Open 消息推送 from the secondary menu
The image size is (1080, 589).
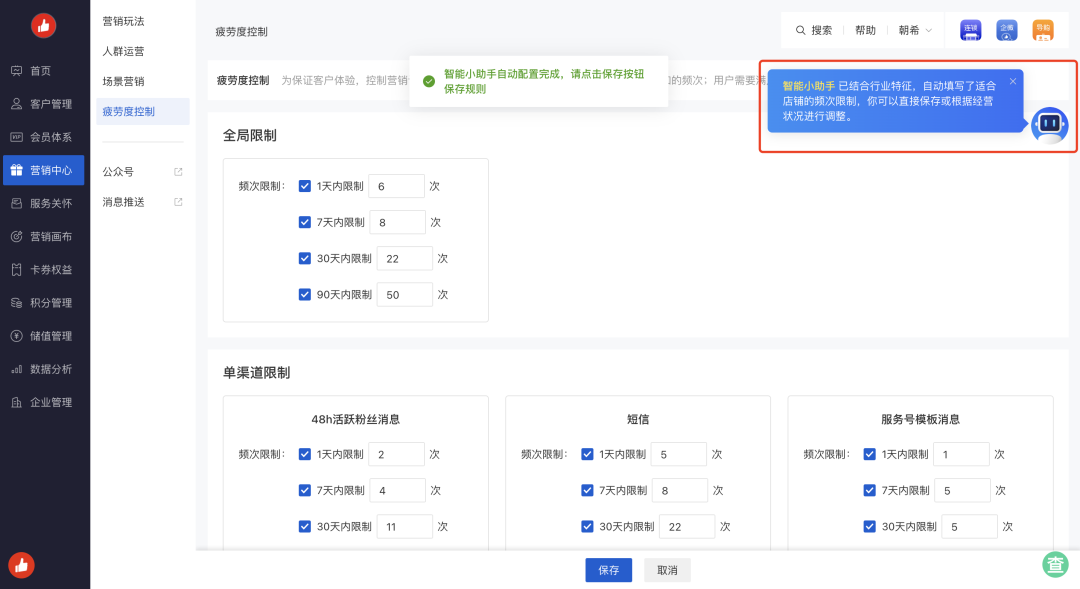tap(126, 201)
